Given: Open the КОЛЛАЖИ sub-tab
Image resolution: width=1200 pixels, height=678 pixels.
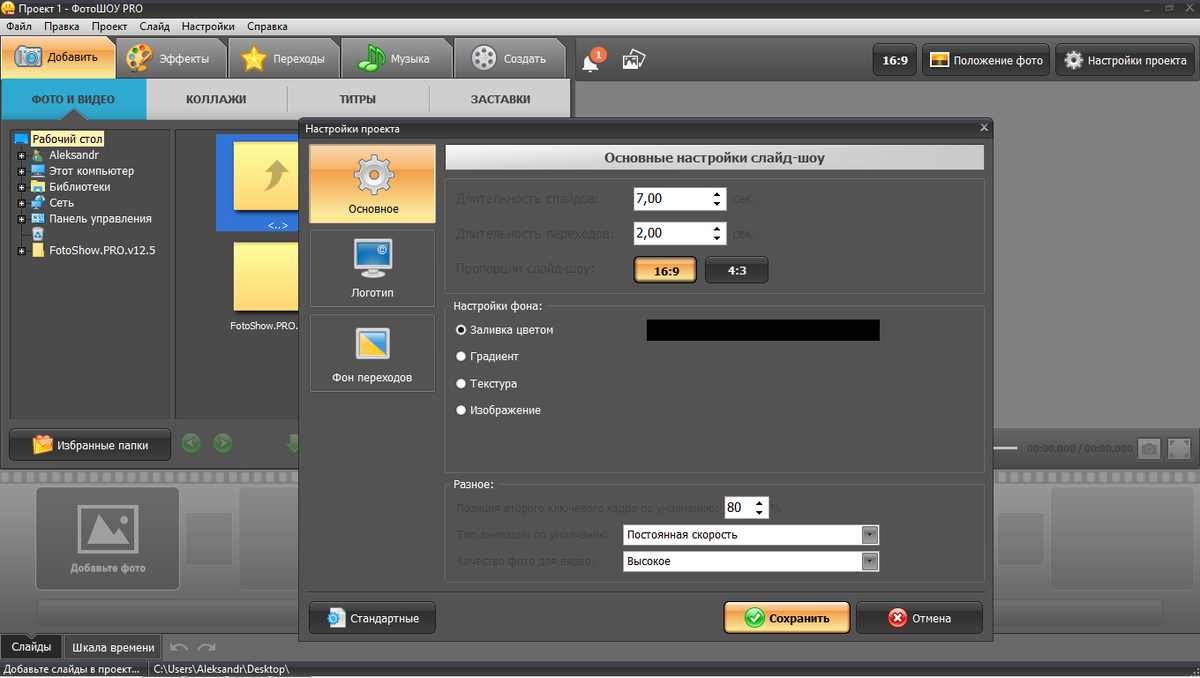Looking at the screenshot, I should pyautogui.click(x=216, y=99).
